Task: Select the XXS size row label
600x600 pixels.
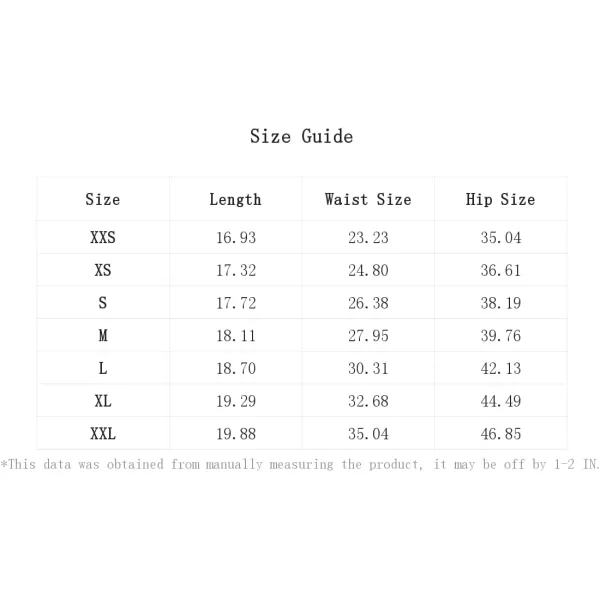Action: click(103, 237)
